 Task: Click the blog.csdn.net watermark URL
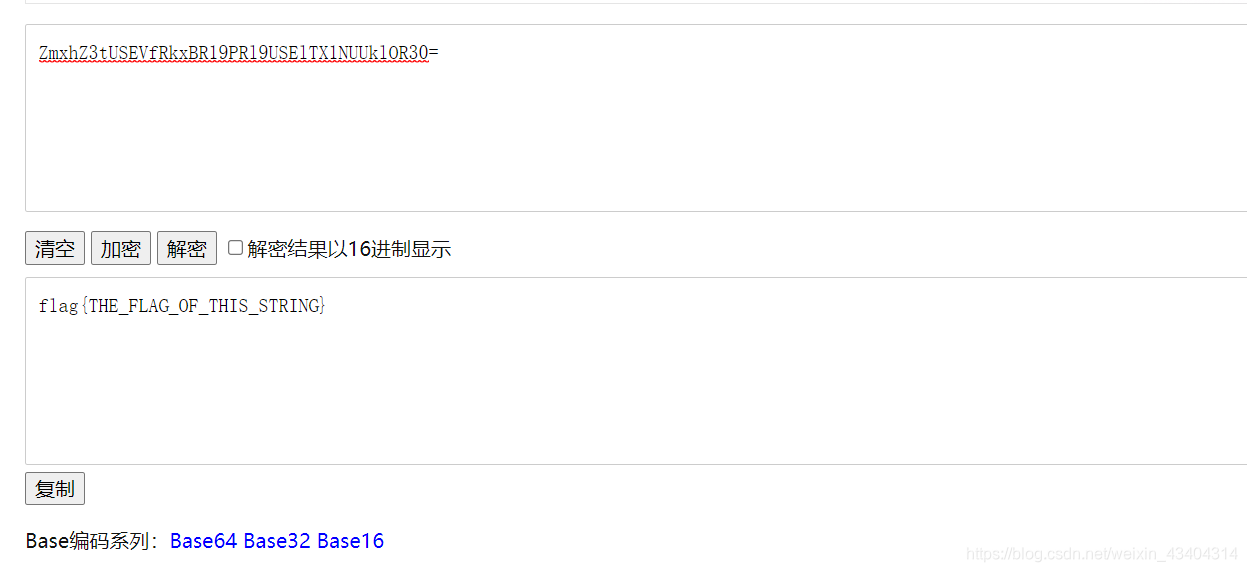coord(1103,553)
